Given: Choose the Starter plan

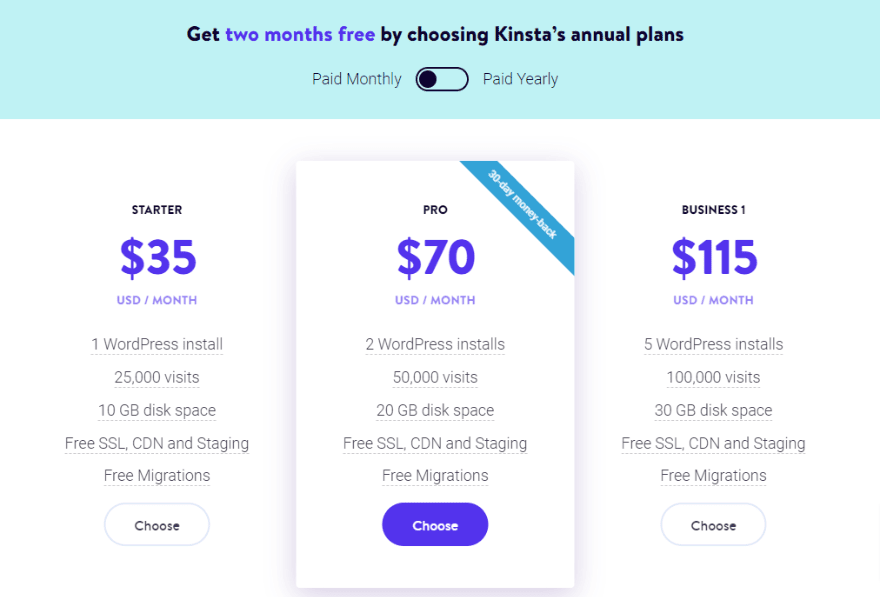Looking at the screenshot, I should (157, 525).
